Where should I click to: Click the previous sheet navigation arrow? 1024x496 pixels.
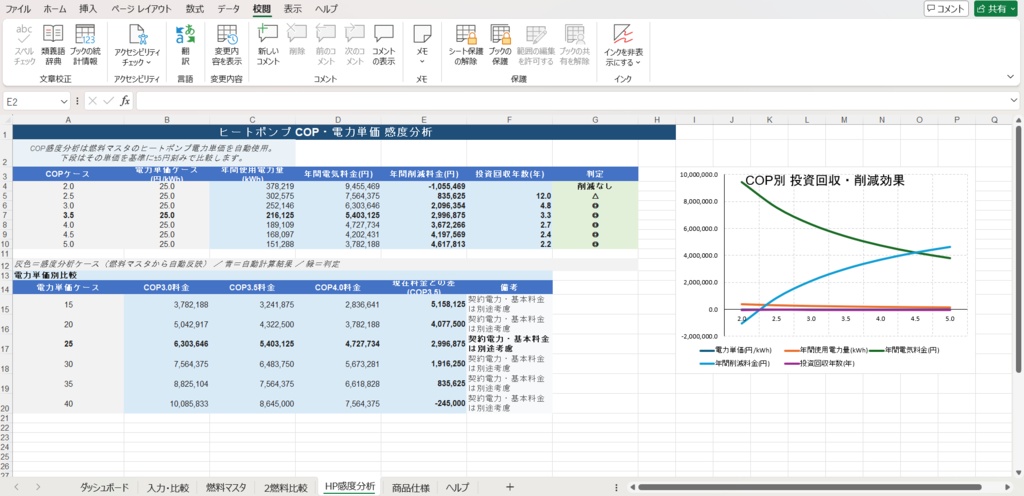coord(17,487)
